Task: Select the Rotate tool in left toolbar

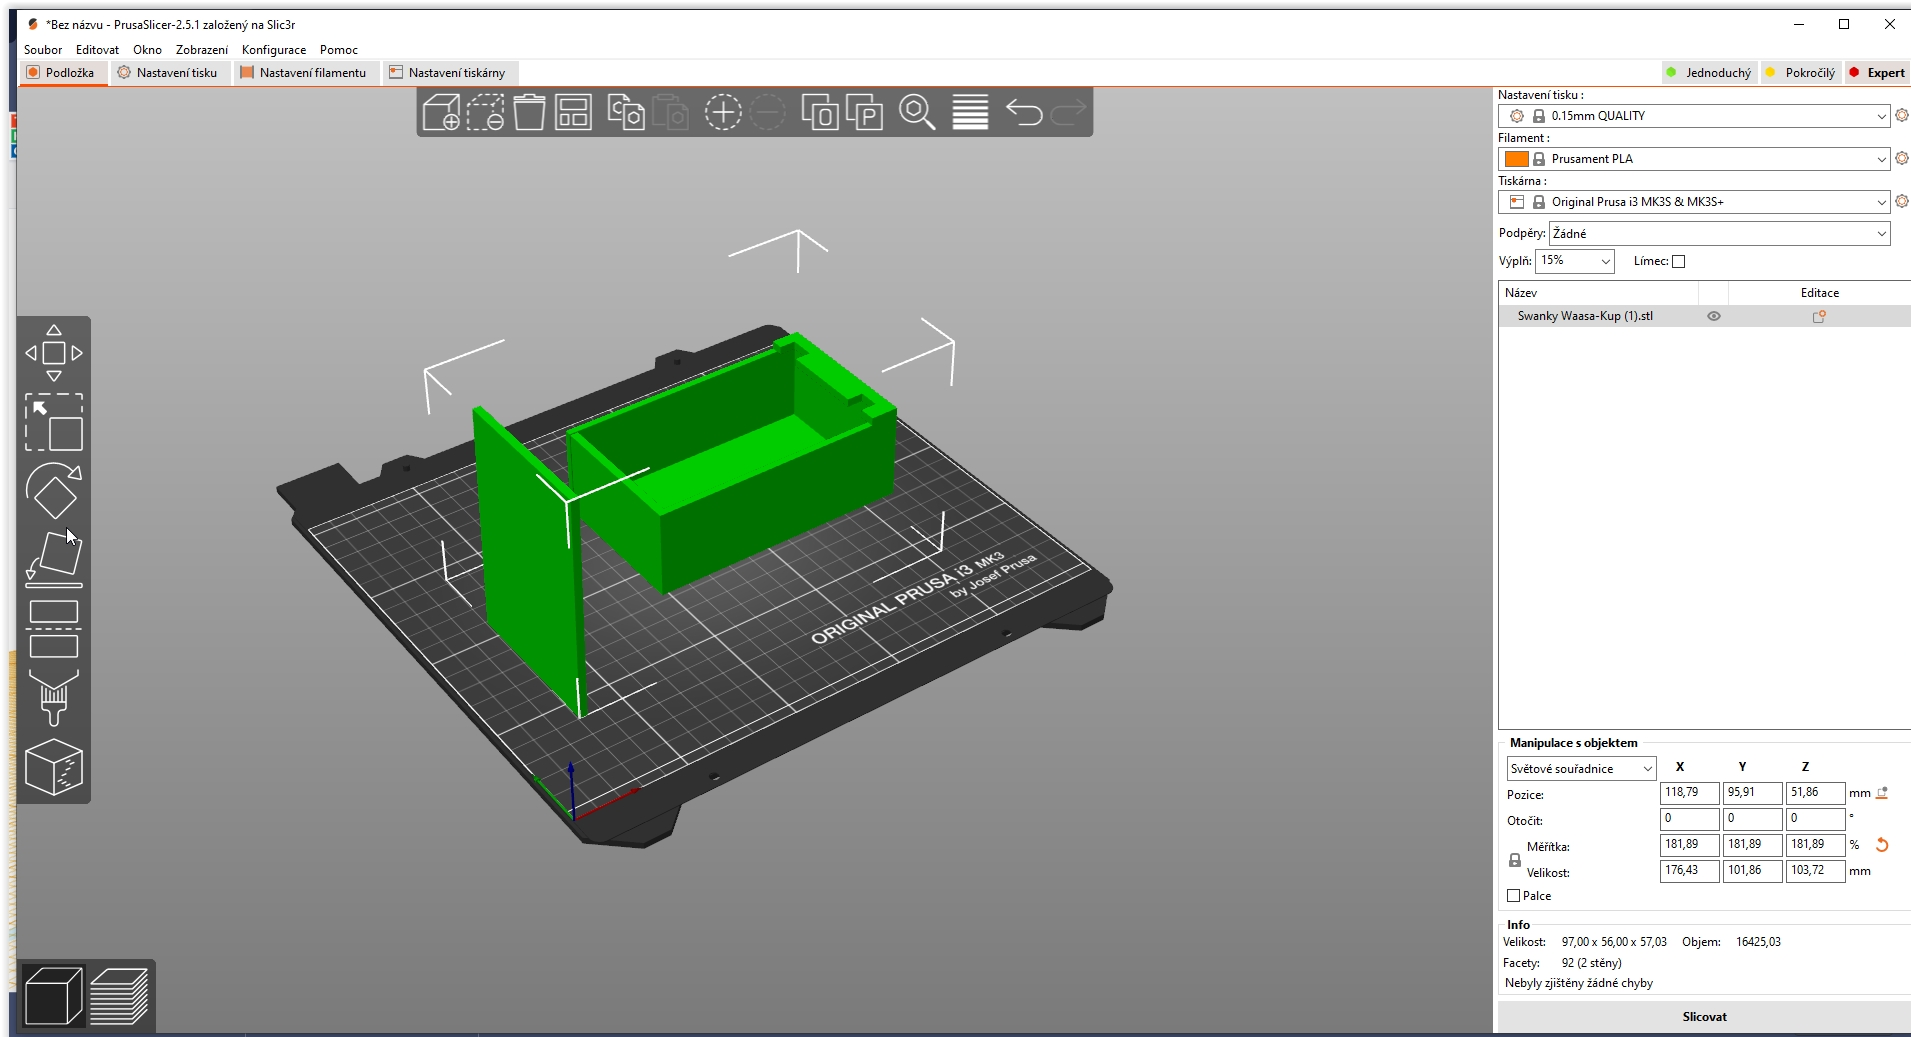Action: click(54, 490)
